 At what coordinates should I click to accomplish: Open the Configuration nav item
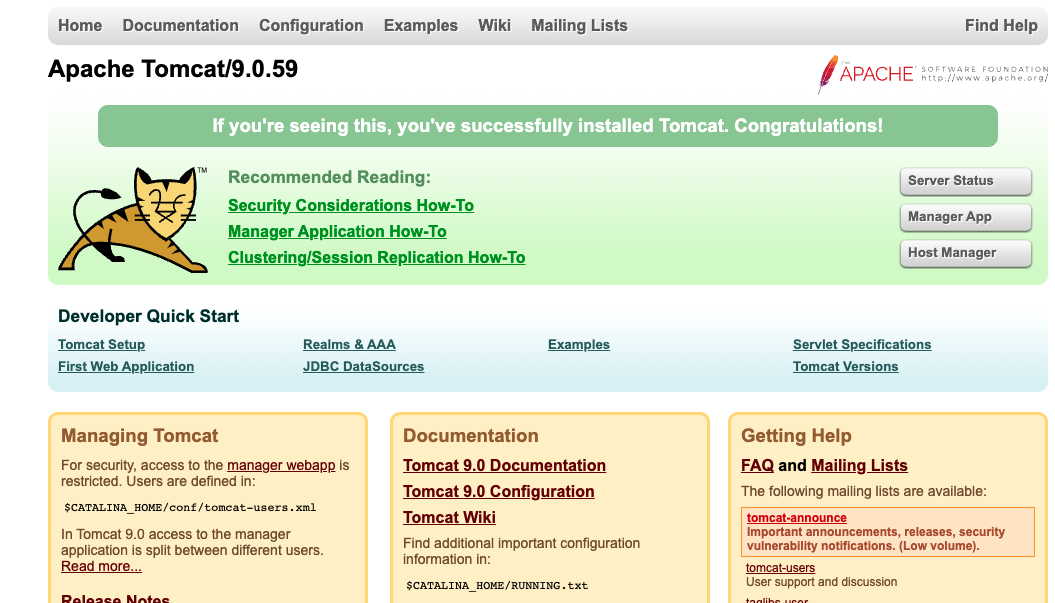point(311,26)
